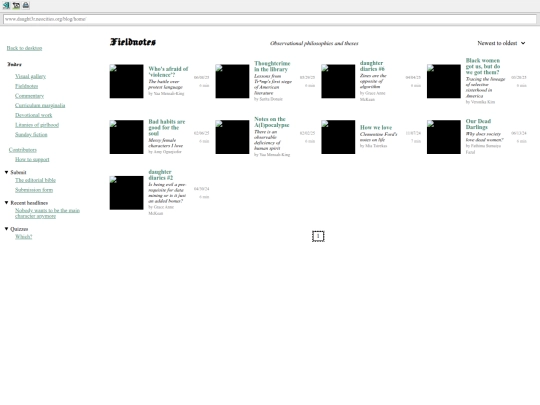Open the Sunday fiction link

click(31, 134)
